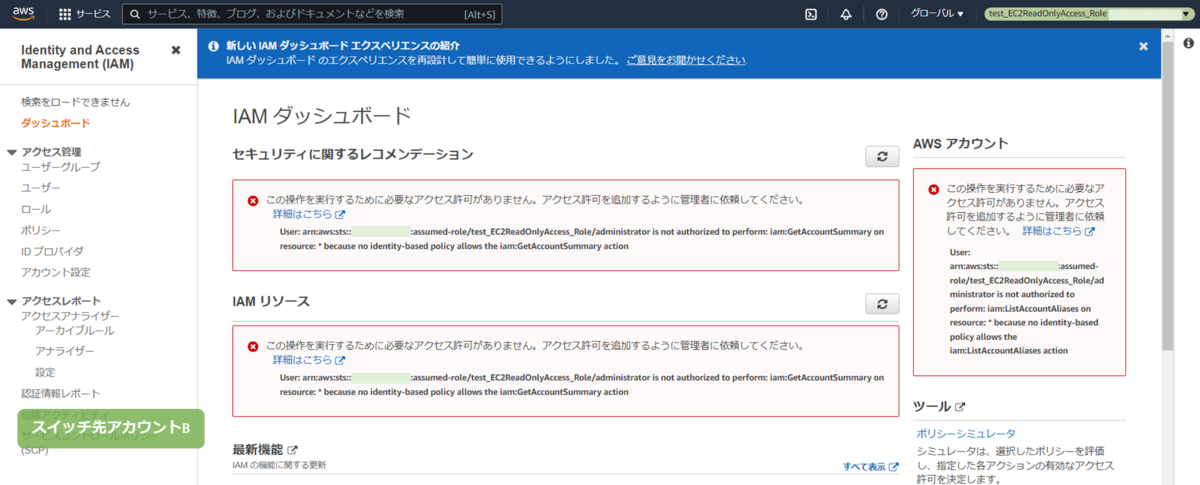
Task: Open ユーザー in the sidebar
Action: [41, 188]
